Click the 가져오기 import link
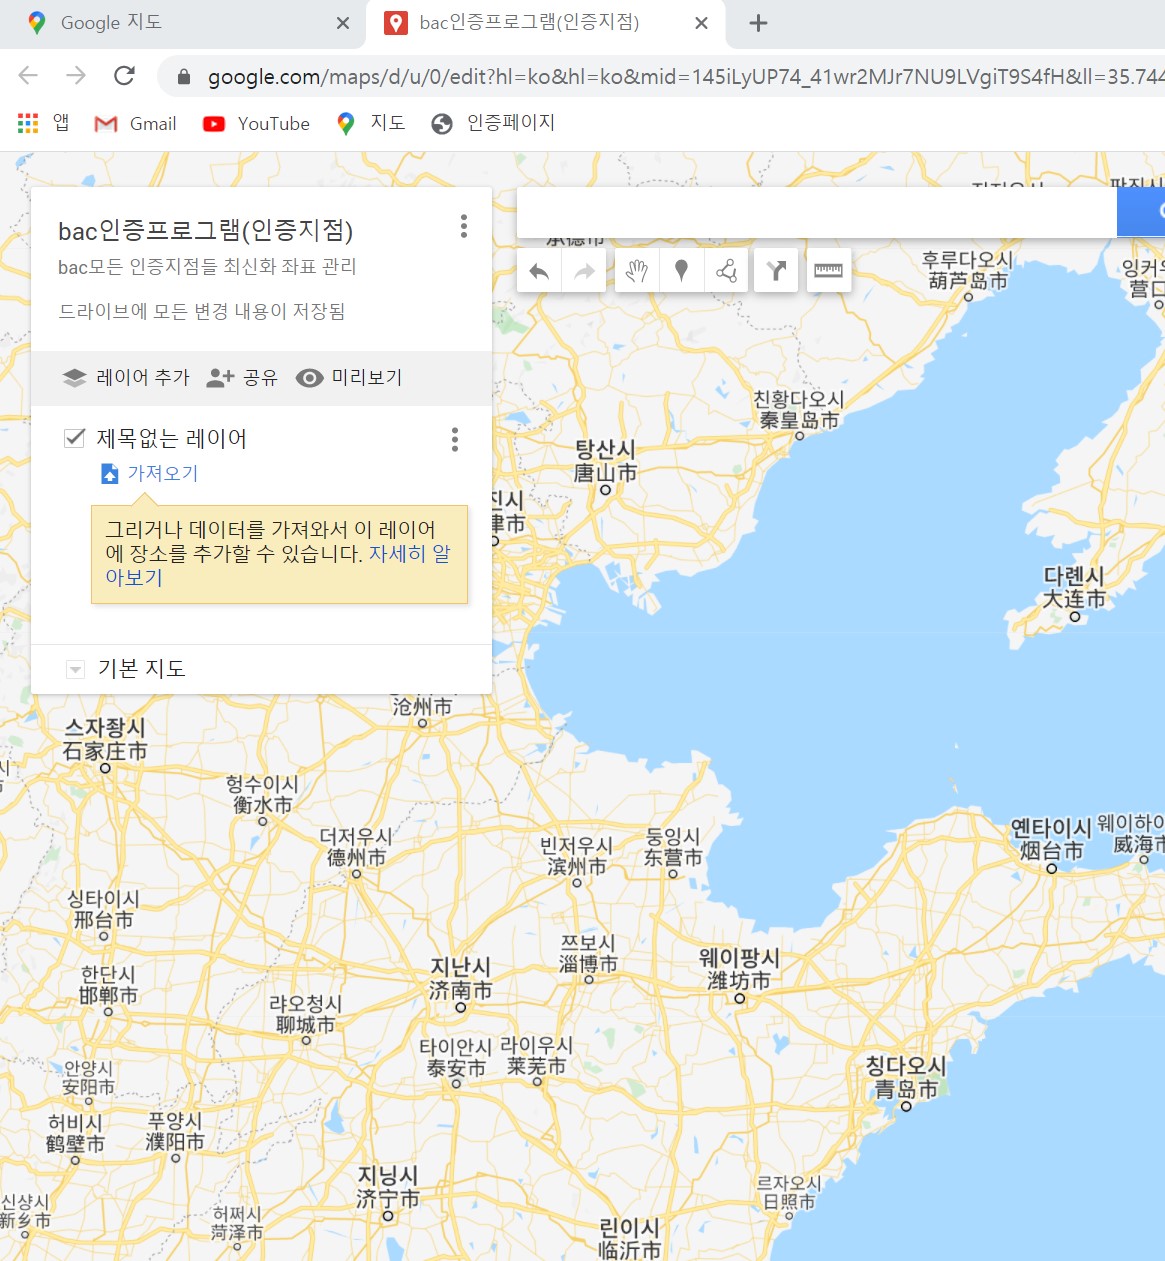The width and height of the screenshot is (1165, 1261). coord(163,473)
